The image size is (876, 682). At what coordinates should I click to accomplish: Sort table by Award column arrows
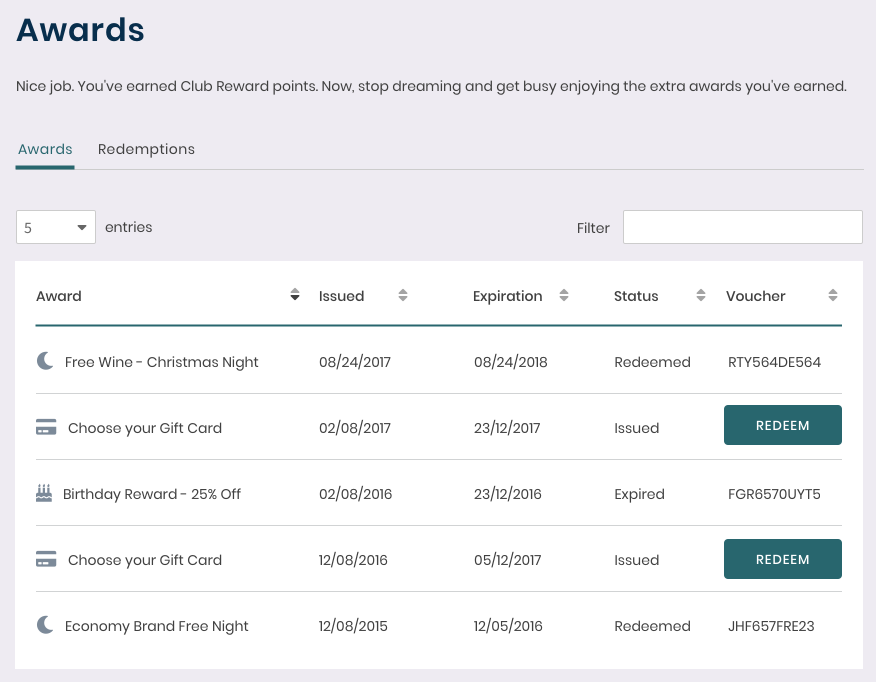(295, 295)
